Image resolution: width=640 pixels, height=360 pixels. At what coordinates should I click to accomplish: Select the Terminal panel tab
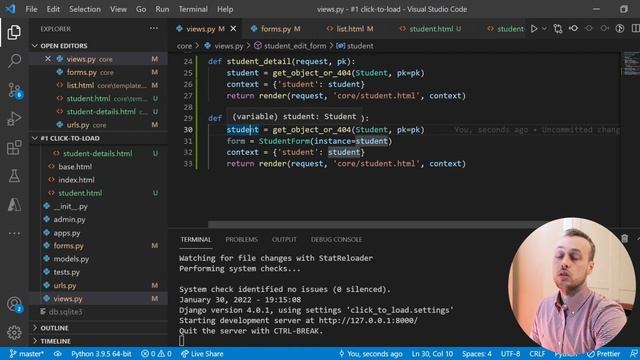196,239
